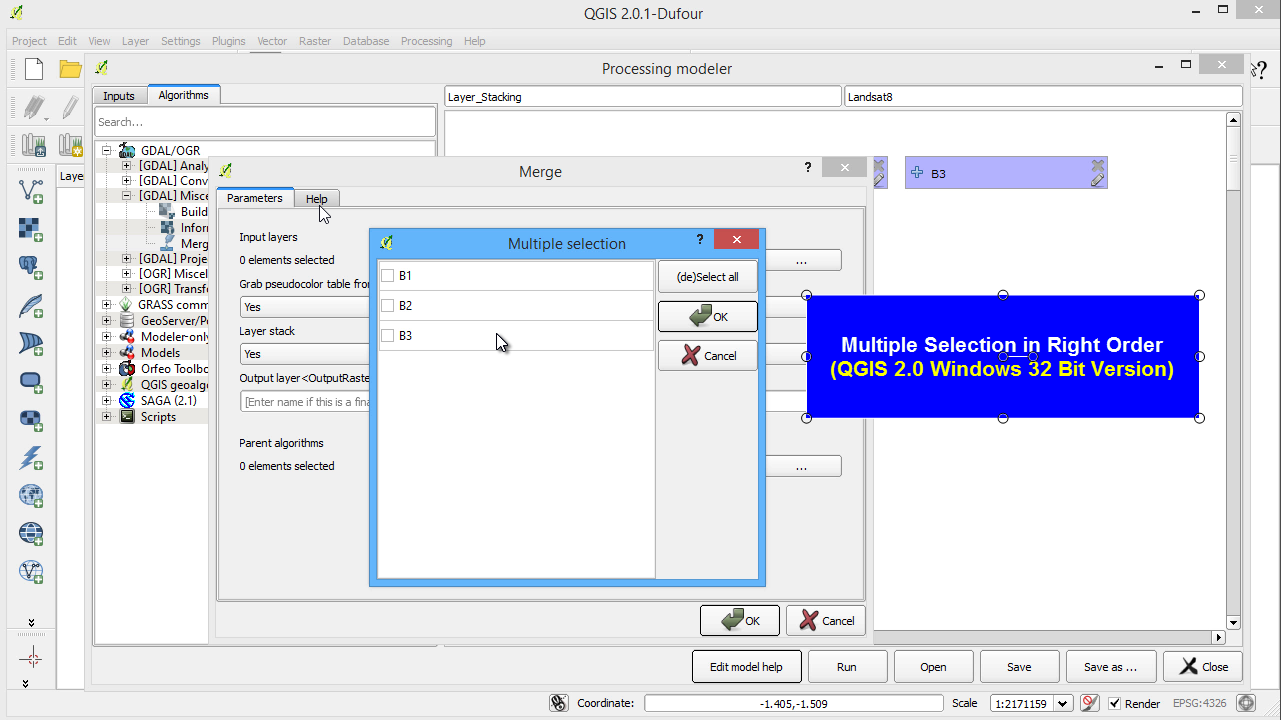The width and height of the screenshot is (1281, 720).
Task: Click the Add Raster Layer checkered icon
Action: pyautogui.click(x=31, y=228)
